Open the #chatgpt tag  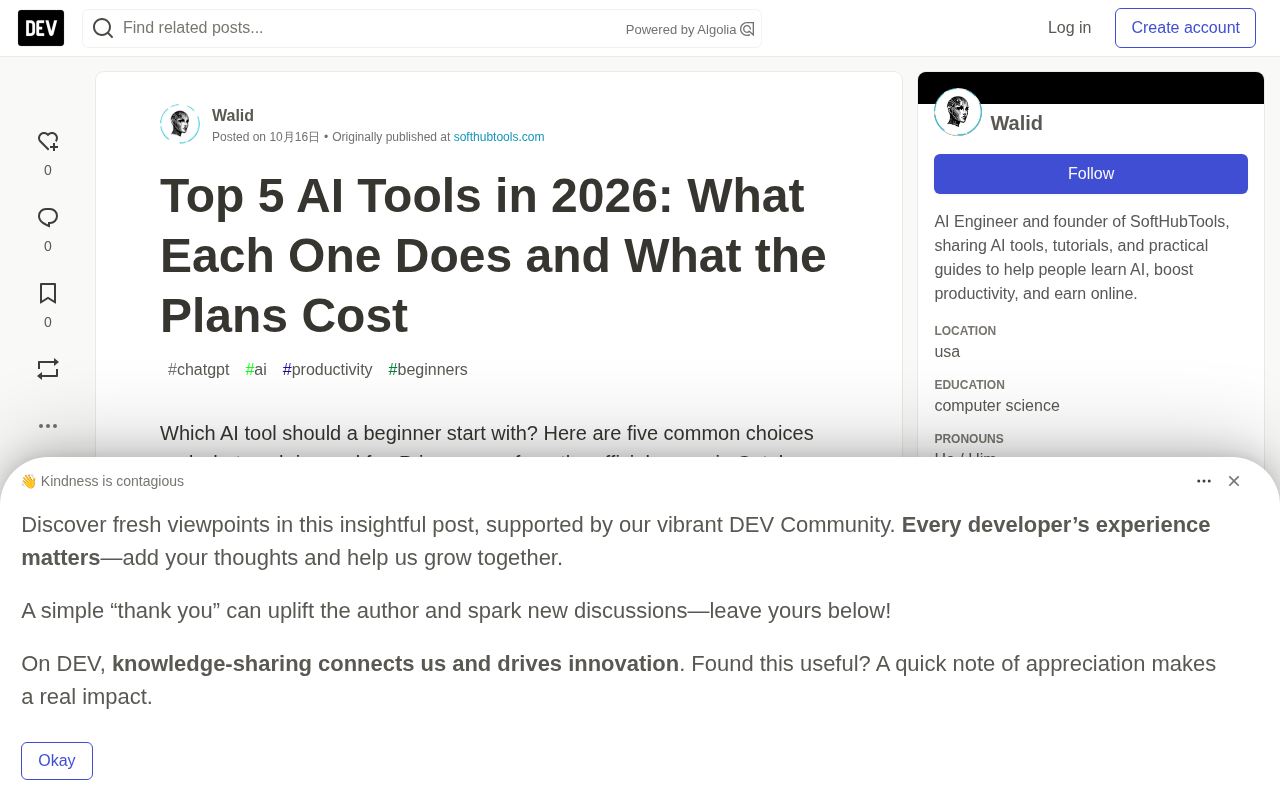coord(199,370)
